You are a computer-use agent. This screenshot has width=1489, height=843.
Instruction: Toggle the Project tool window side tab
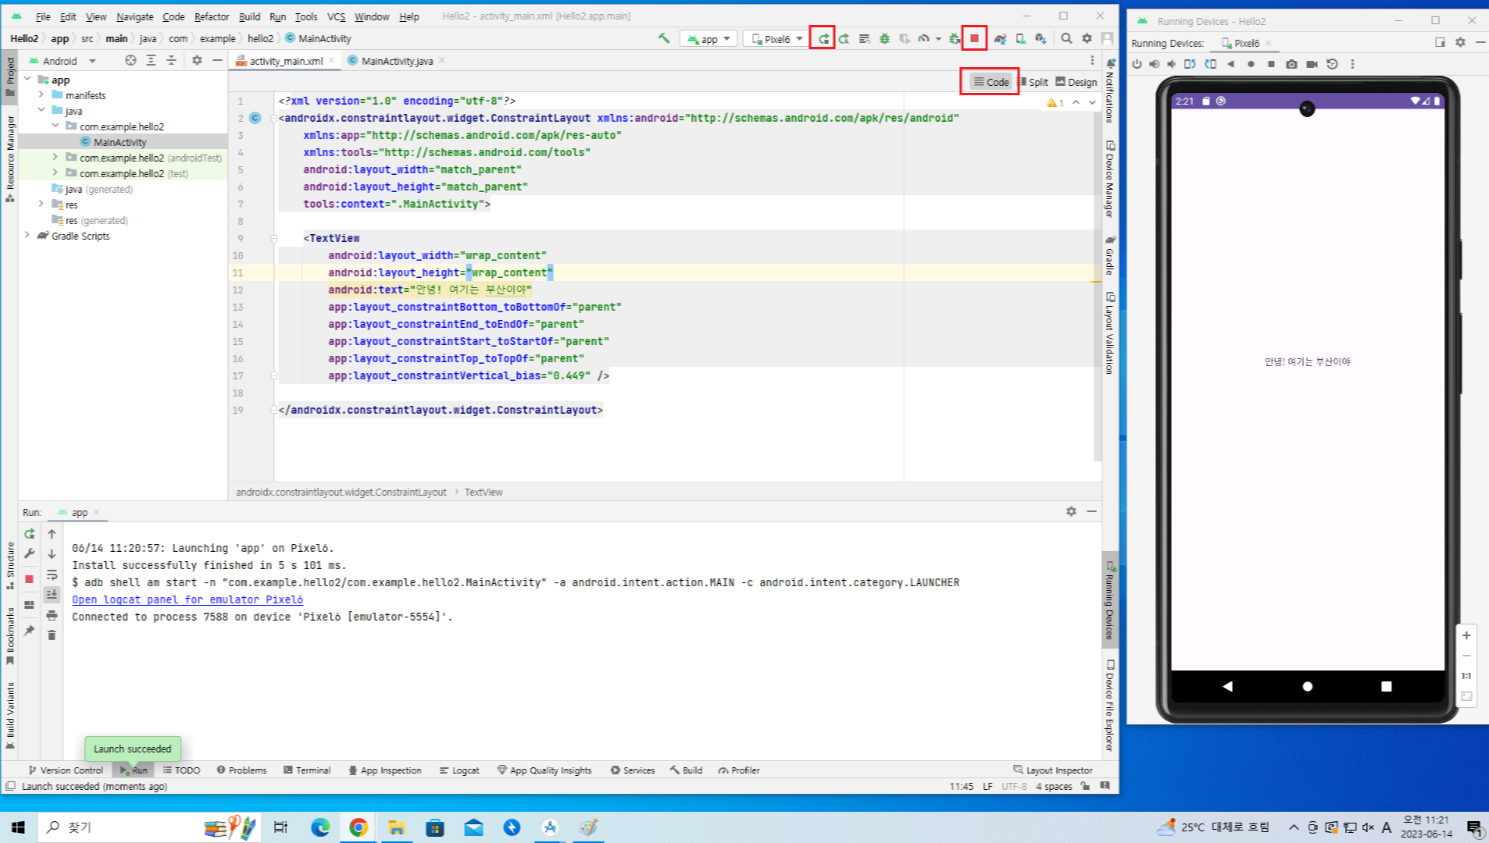[10, 77]
